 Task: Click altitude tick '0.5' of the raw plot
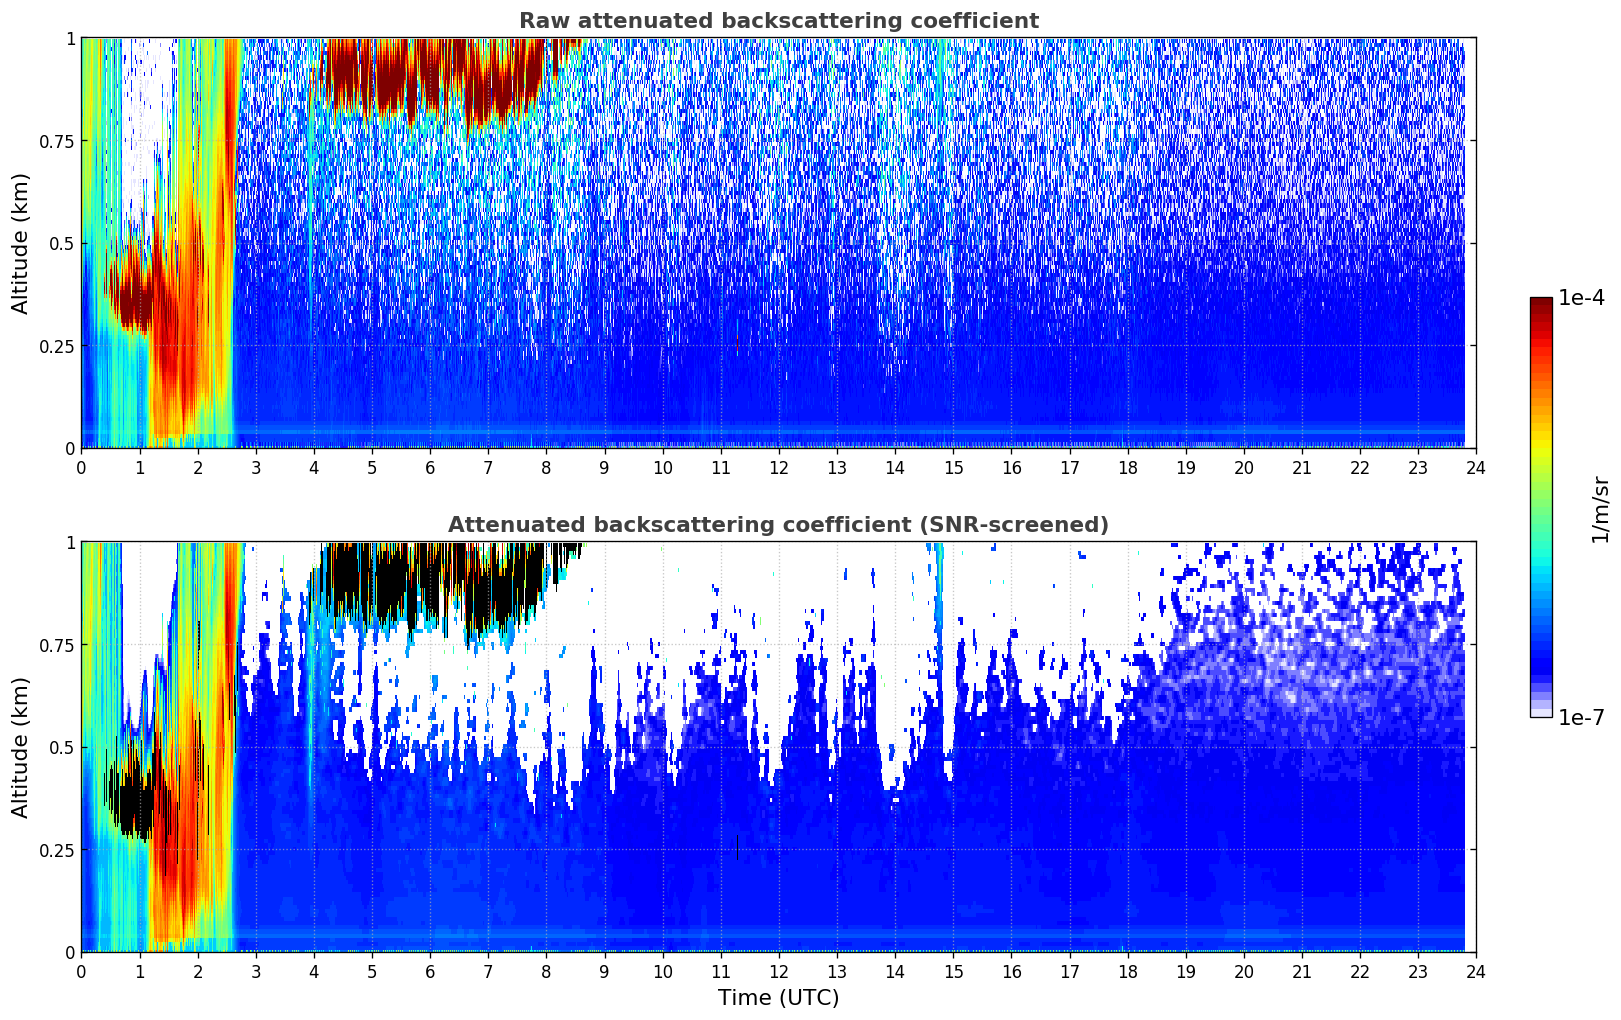[61, 243]
